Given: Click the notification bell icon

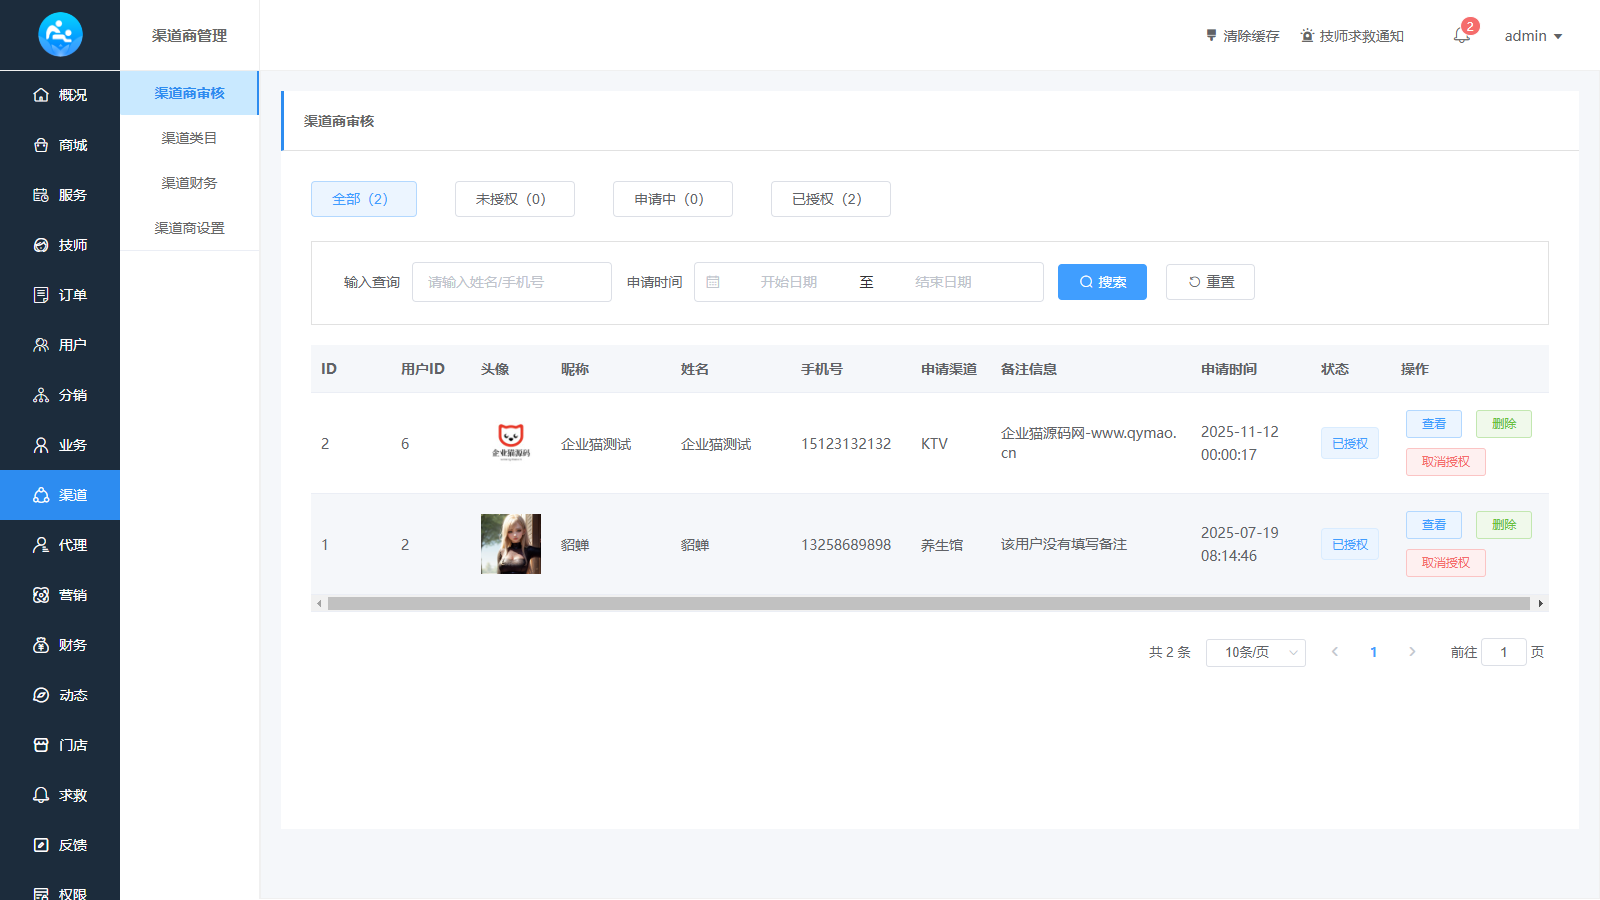Looking at the screenshot, I should click(1461, 36).
